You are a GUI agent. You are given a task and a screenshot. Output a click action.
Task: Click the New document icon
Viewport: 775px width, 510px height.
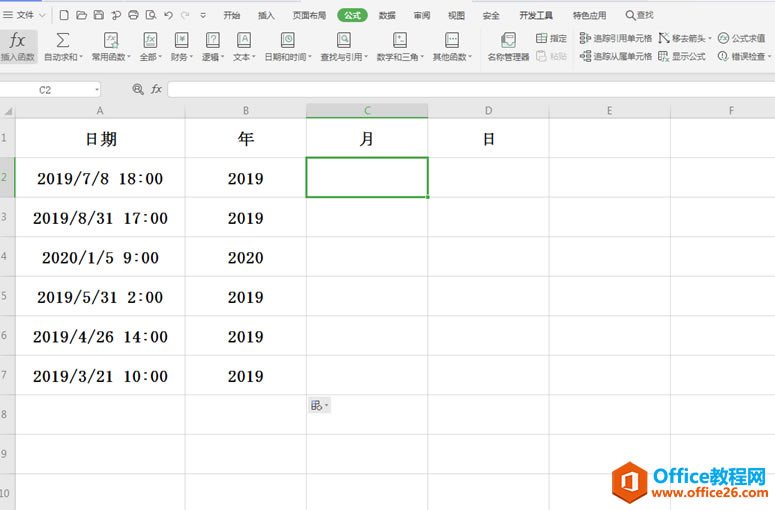(x=64, y=15)
